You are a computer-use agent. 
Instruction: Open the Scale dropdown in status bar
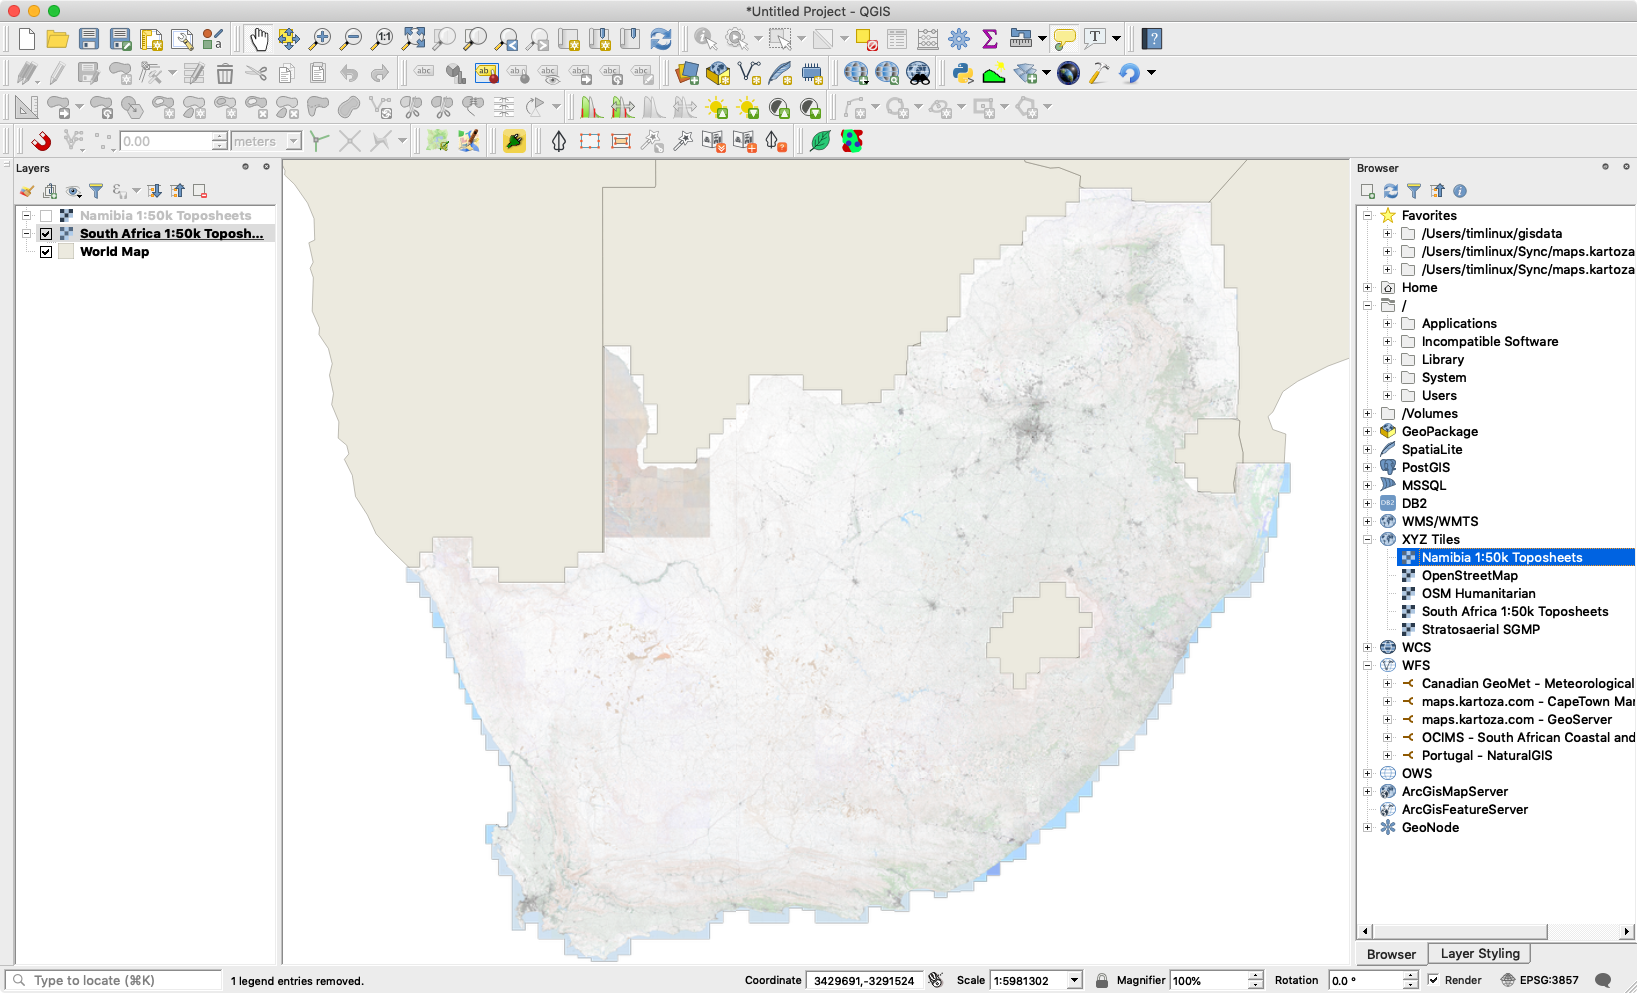point(1072,980)
